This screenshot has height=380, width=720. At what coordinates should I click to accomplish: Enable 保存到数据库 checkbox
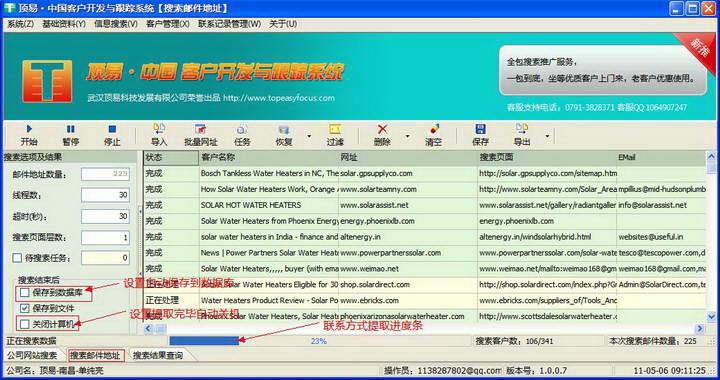[25, 292]
